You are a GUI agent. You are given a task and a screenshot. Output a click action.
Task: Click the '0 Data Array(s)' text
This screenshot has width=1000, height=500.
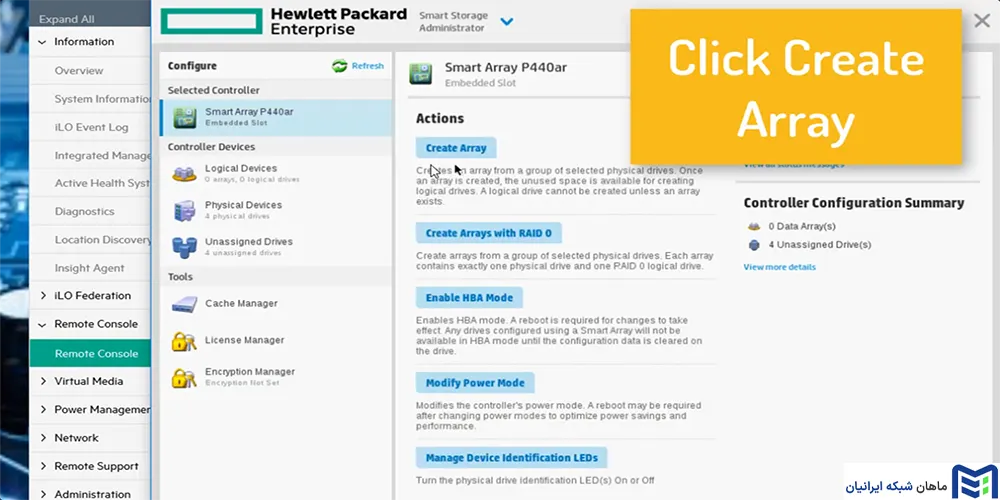802,226
